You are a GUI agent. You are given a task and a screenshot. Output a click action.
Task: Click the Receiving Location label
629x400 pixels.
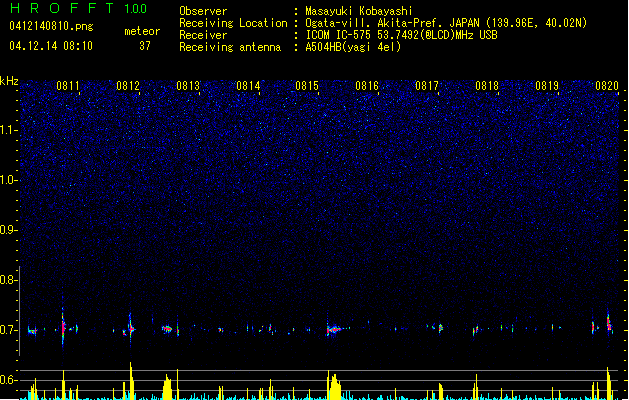point(233,23)
